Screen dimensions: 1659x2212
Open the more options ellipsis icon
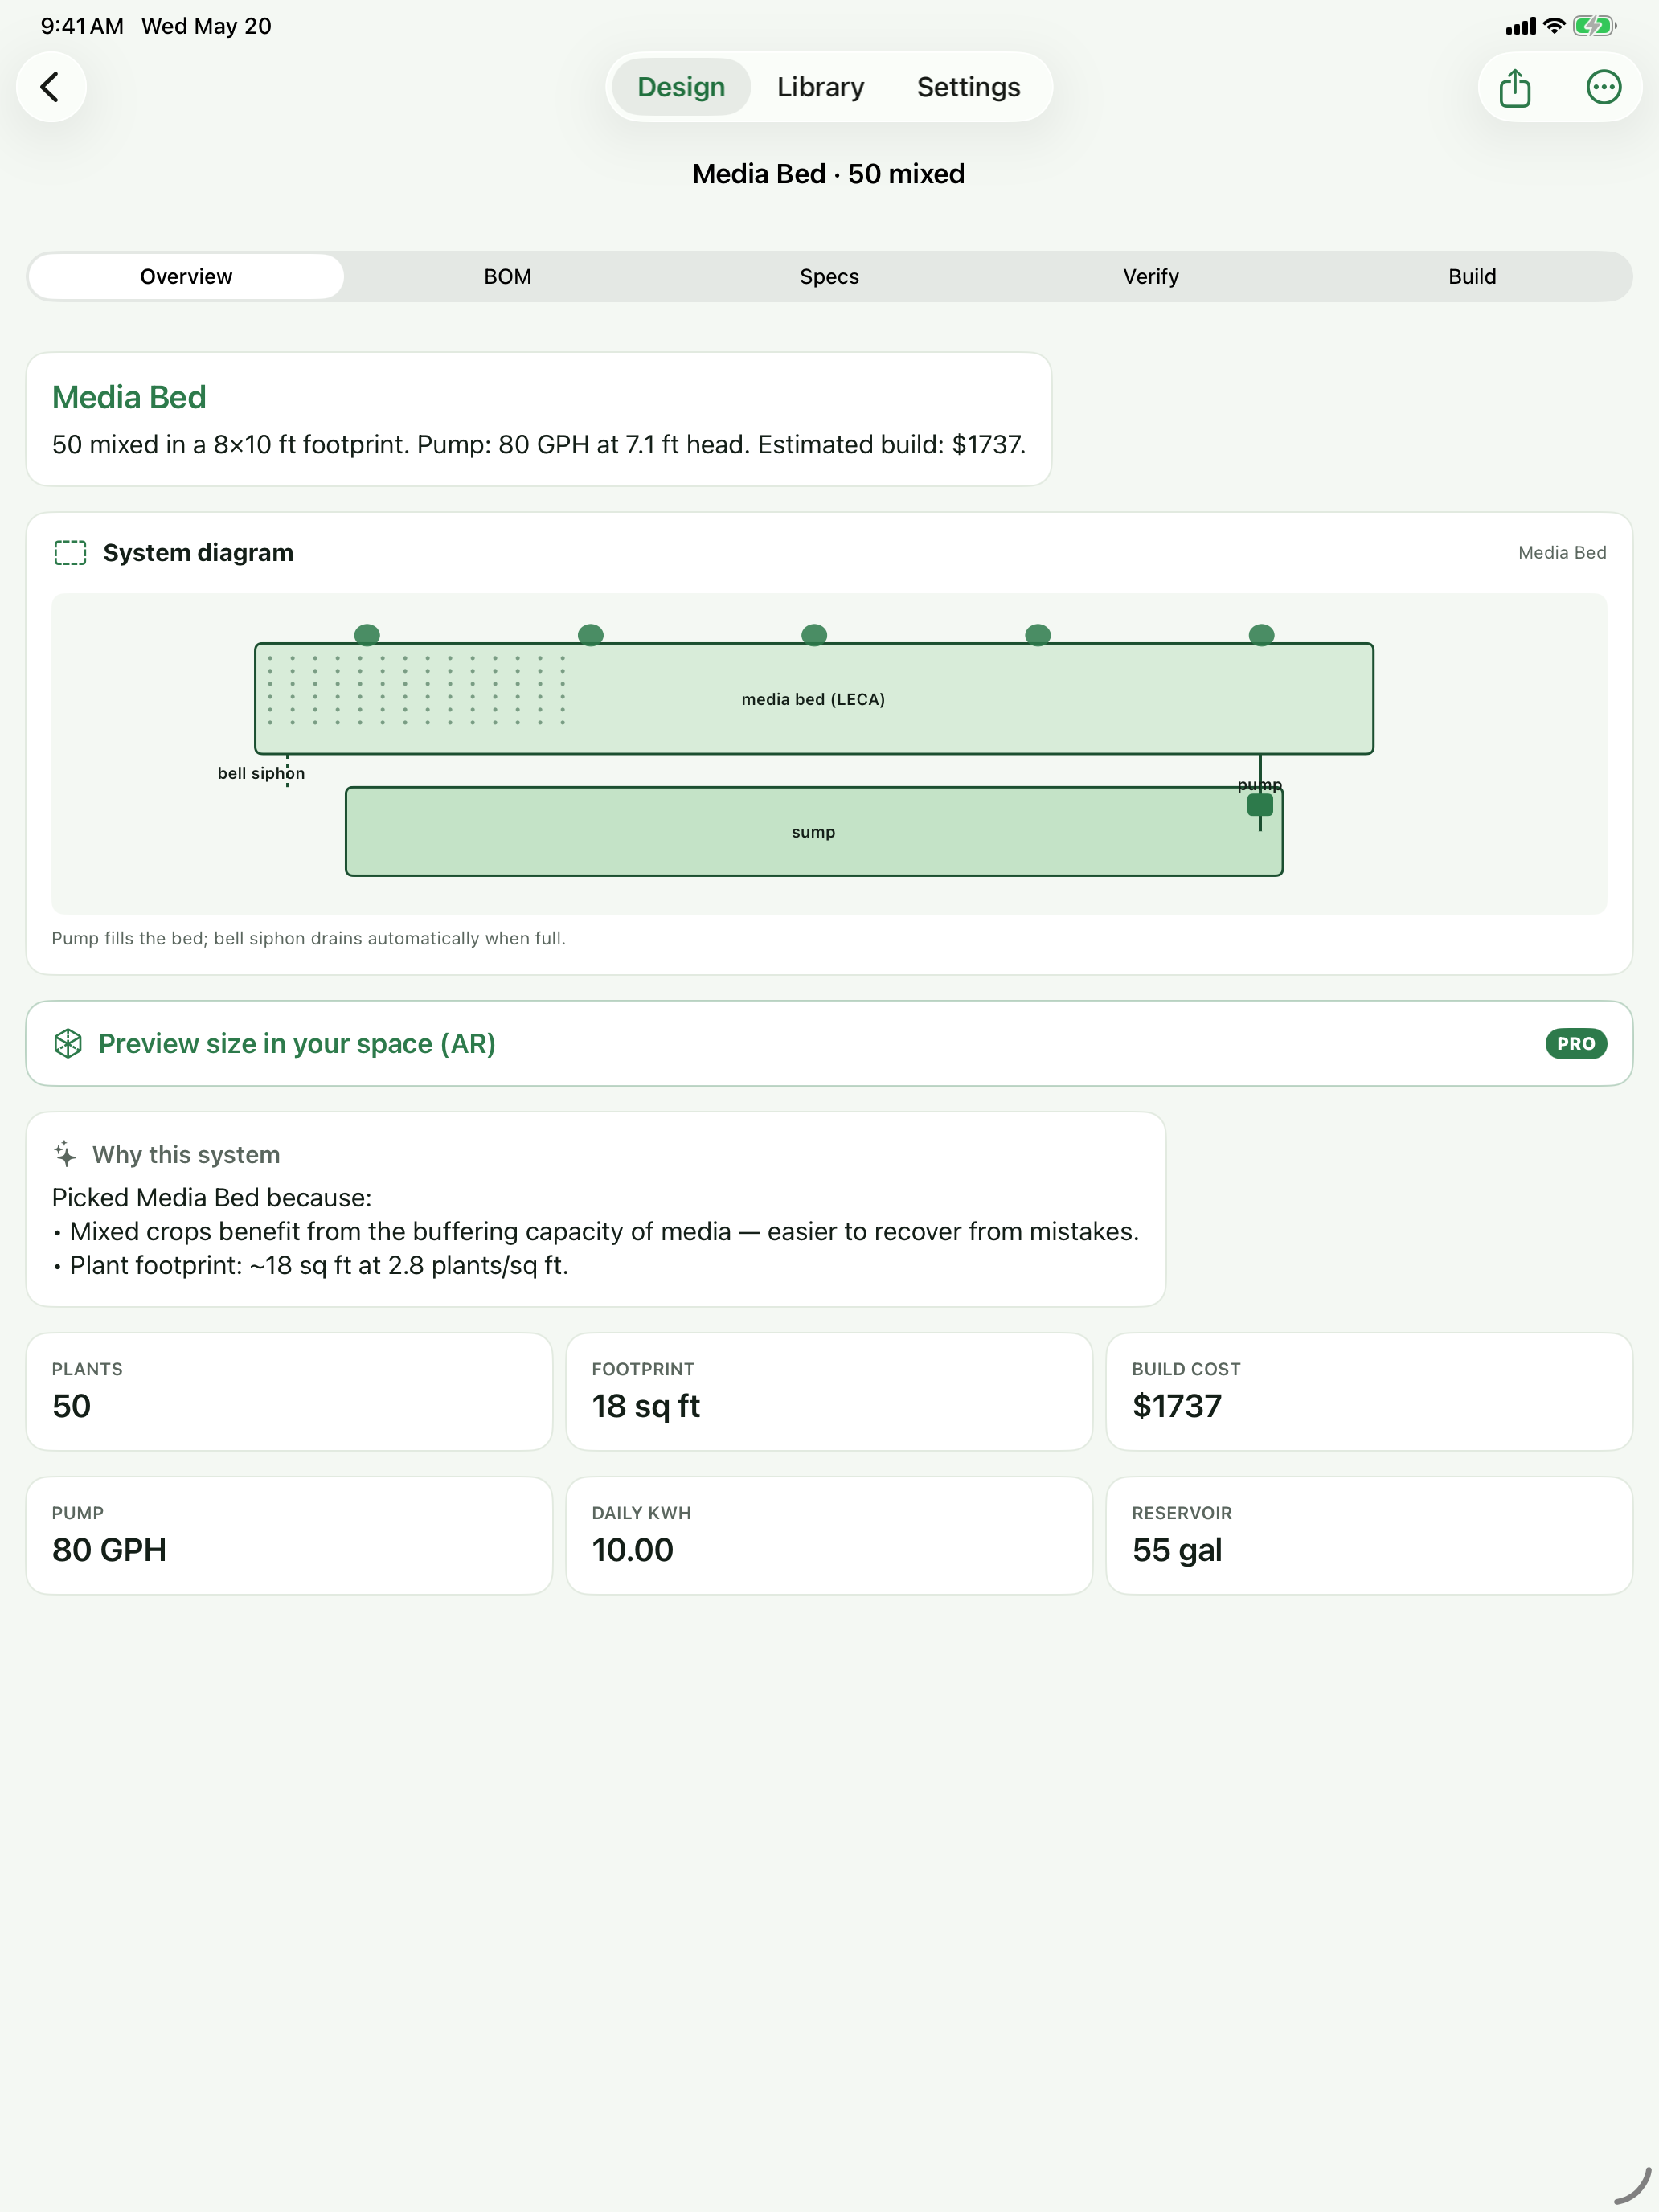coord(1603,87)
